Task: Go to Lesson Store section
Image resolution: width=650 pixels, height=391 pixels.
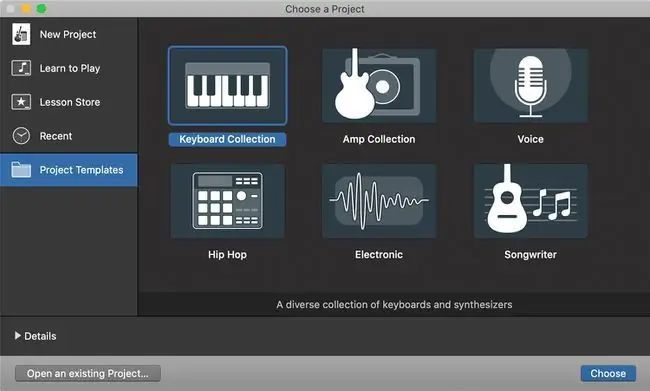Action: pyautogui.click(x=69, y=102)
